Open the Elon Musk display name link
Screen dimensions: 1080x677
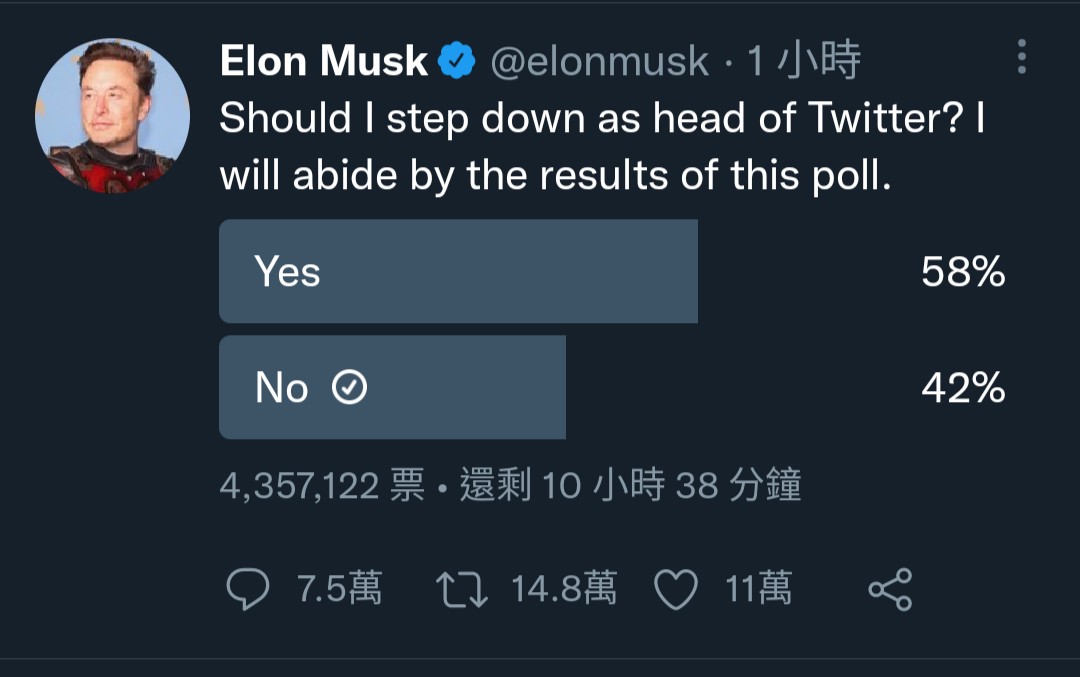tap(324, 63)
